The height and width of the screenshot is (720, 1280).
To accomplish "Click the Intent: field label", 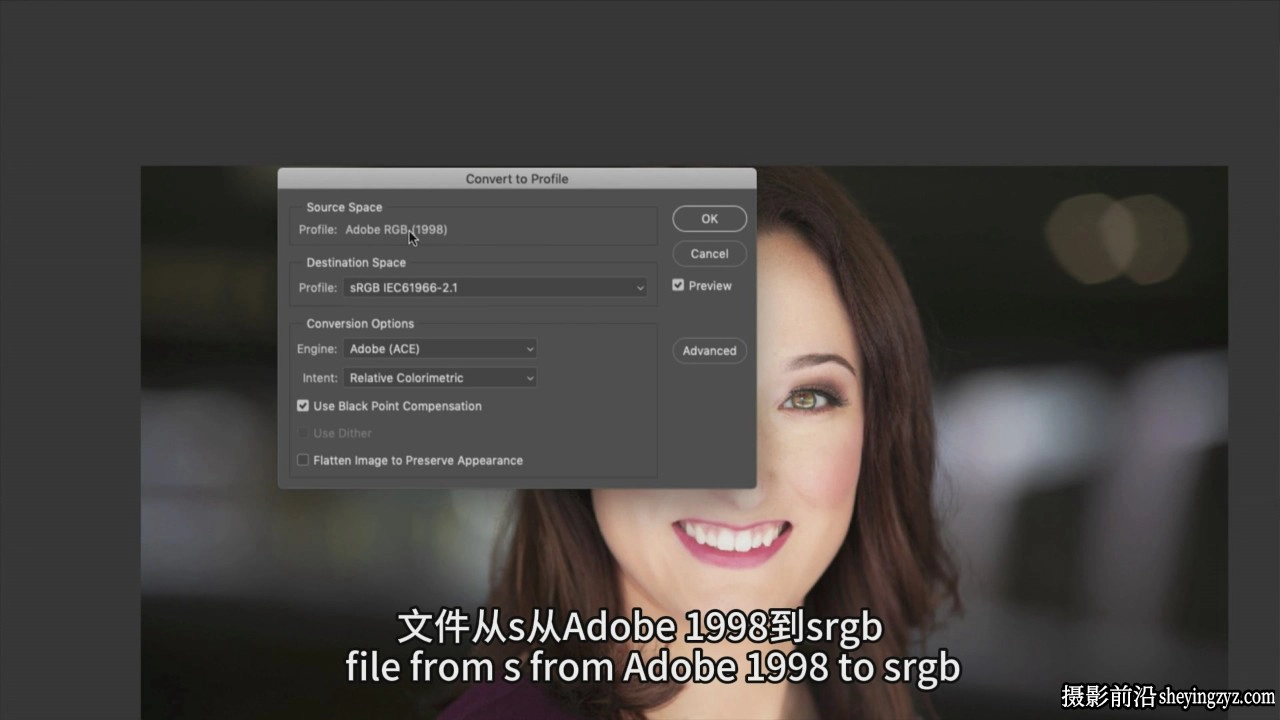I will [320, 378].
